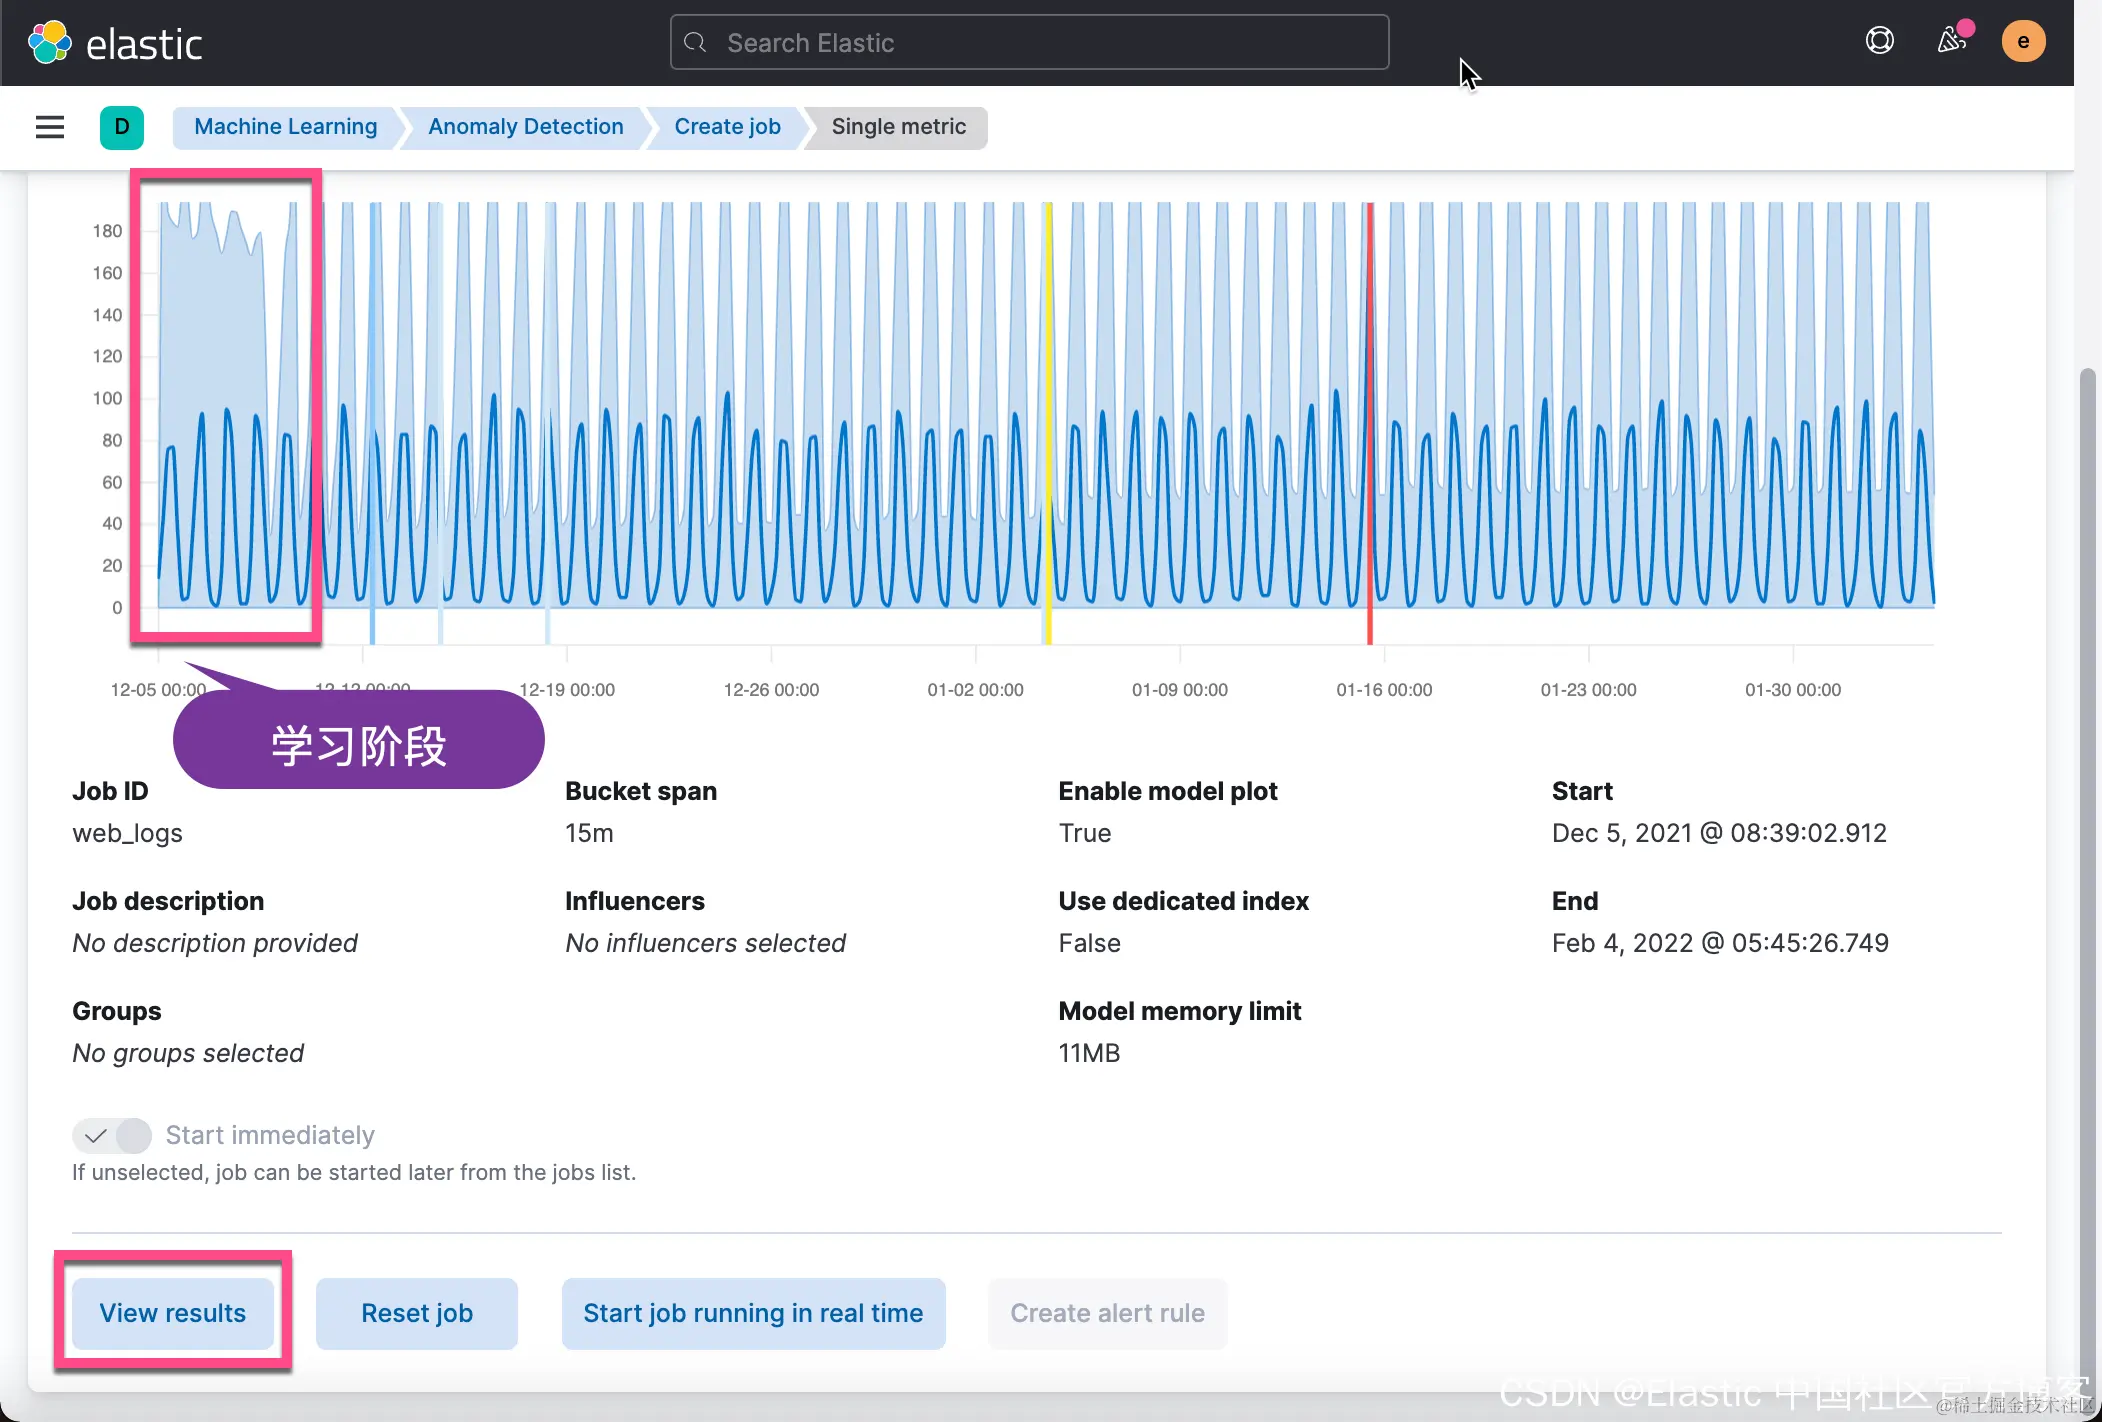Open the newsfeed celebration icon

1951,41
